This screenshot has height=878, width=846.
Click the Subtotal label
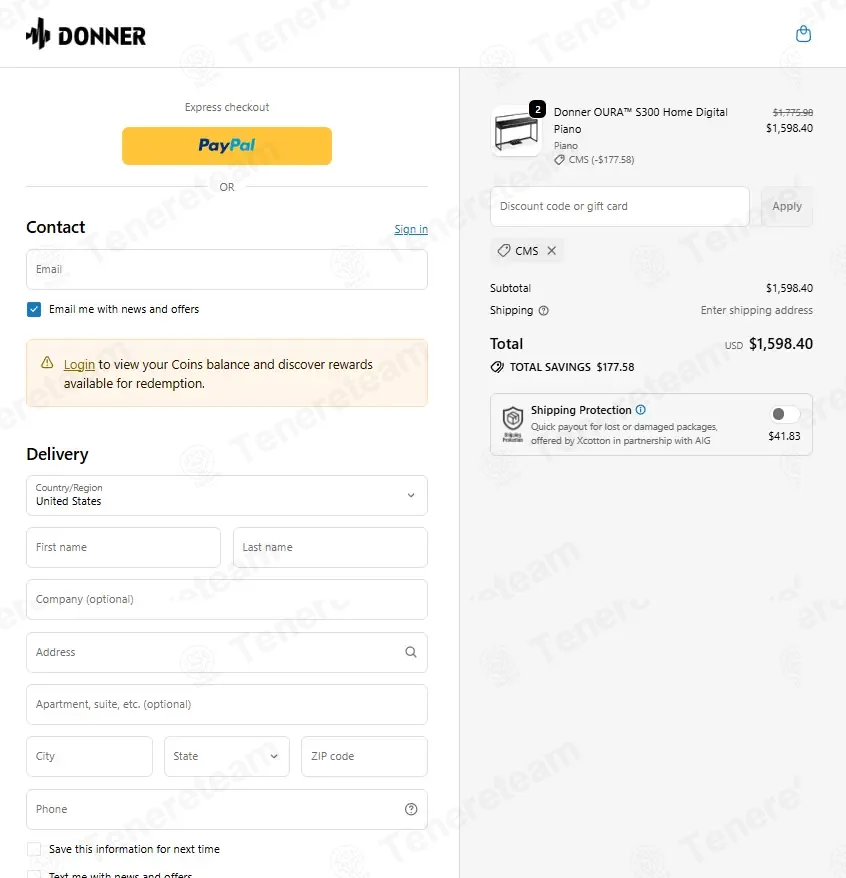[x=510, y=288]
